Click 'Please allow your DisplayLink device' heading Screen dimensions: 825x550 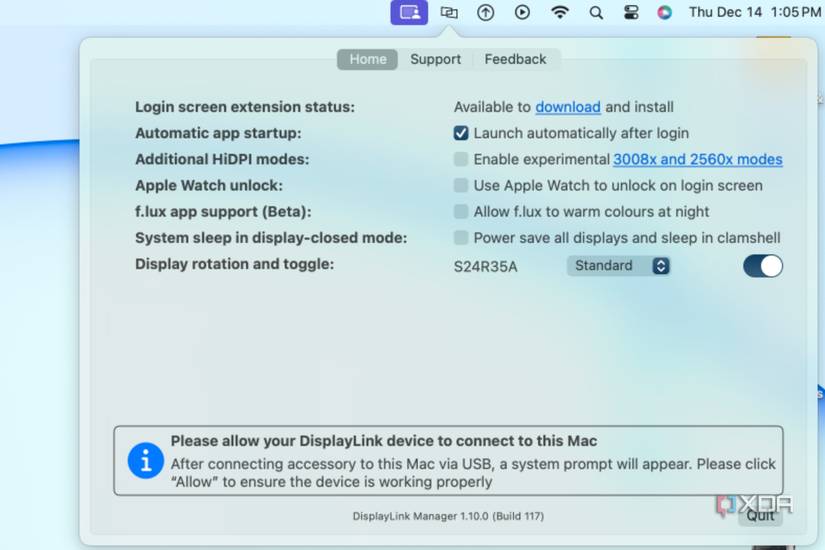pyautogui.click(x=384, y=441)
